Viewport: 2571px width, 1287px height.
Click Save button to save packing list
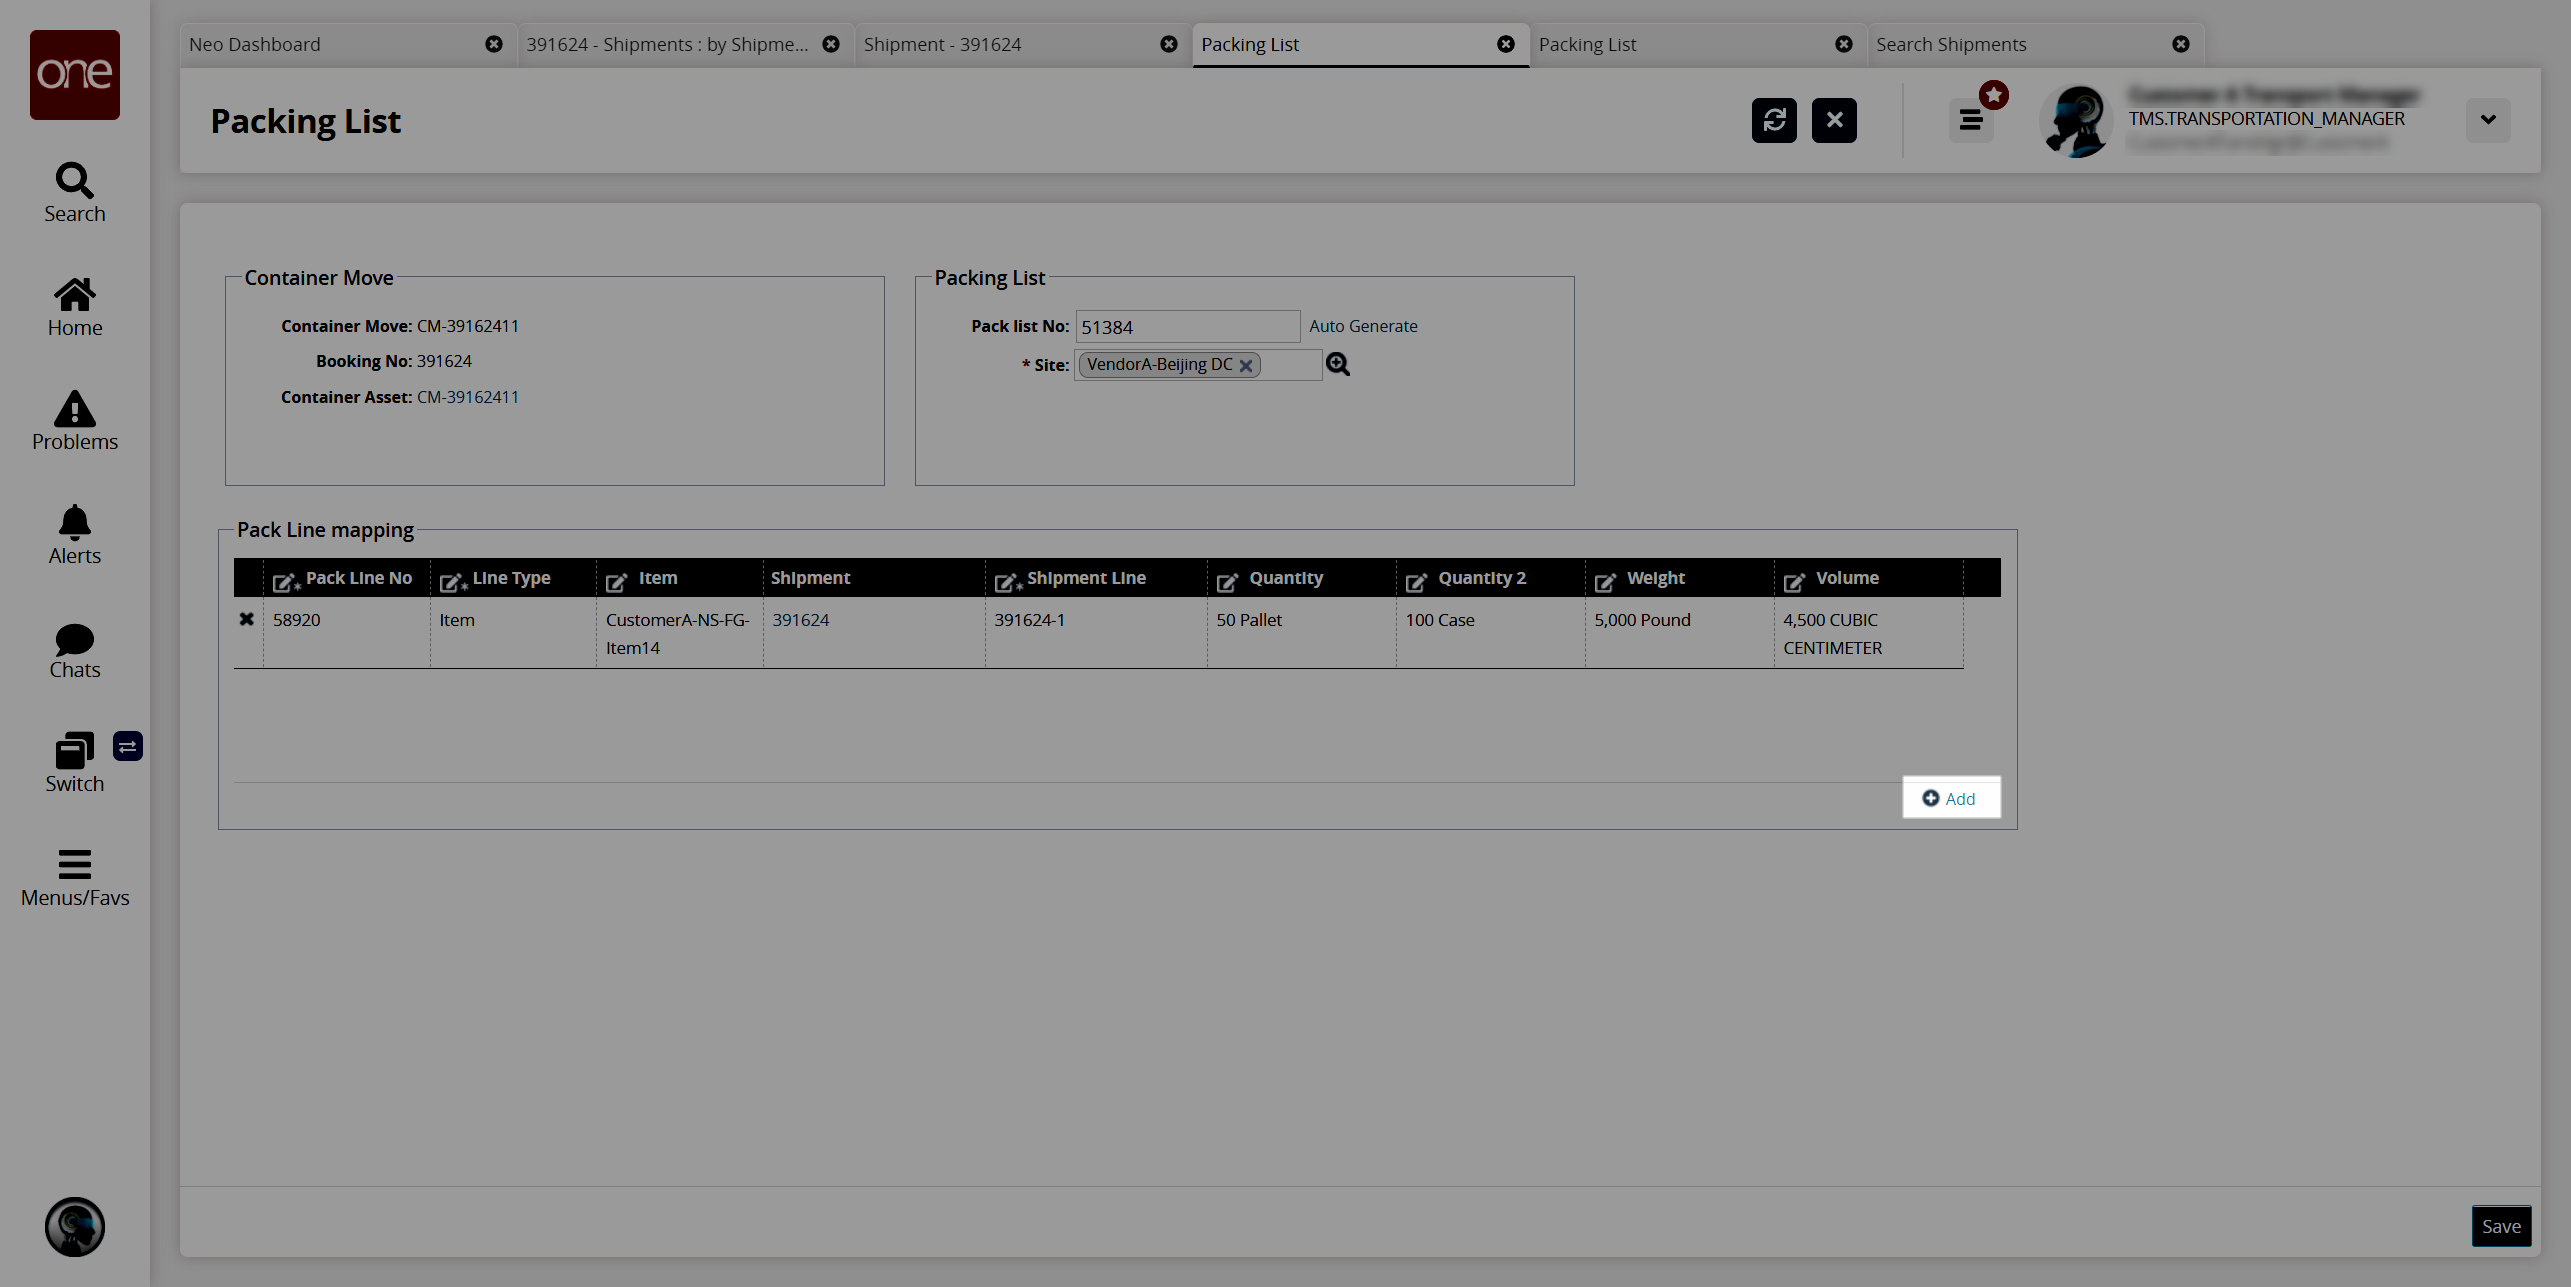2499,1225
